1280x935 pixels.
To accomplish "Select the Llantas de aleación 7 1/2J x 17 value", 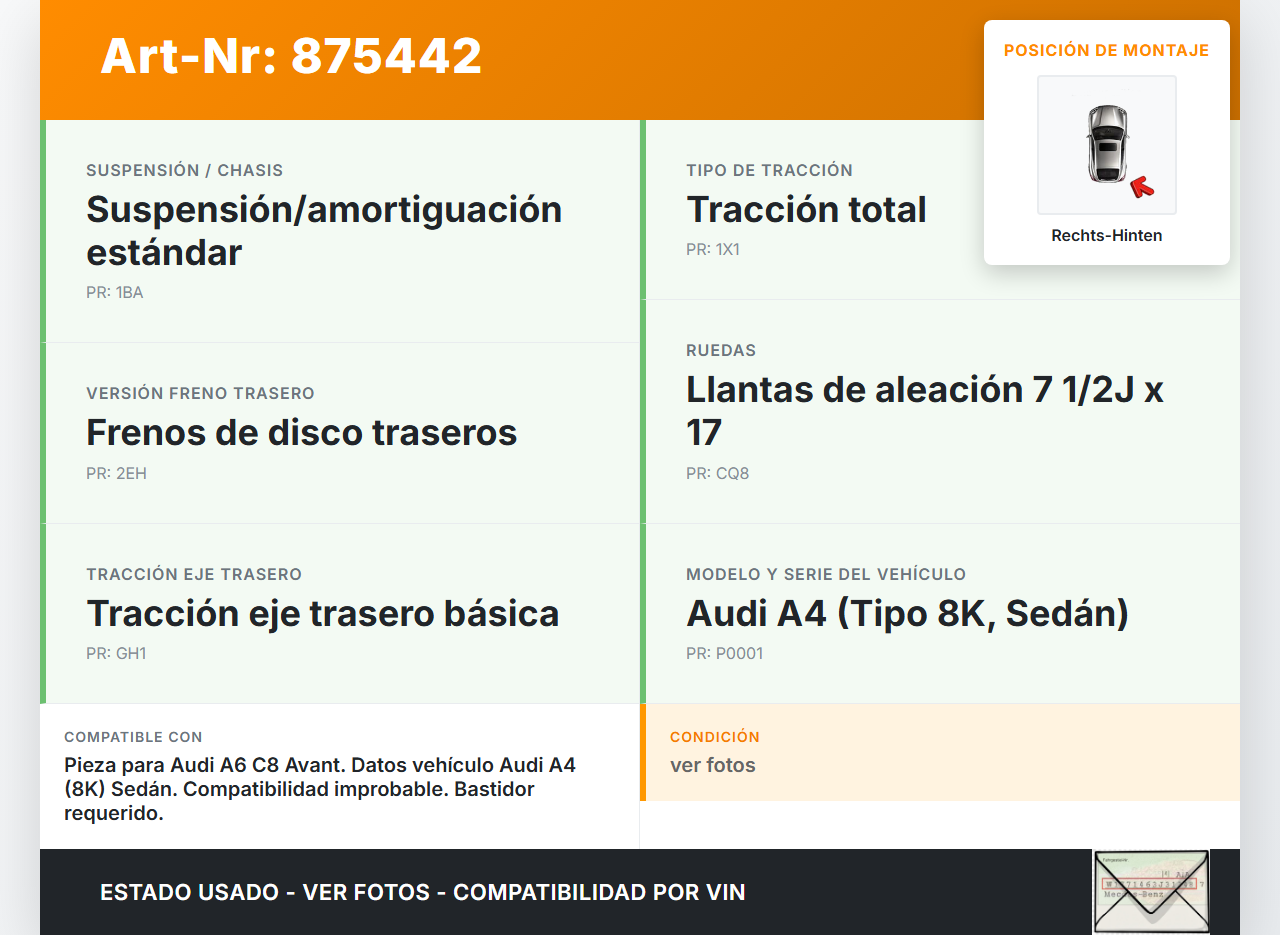I will (925, 411).
